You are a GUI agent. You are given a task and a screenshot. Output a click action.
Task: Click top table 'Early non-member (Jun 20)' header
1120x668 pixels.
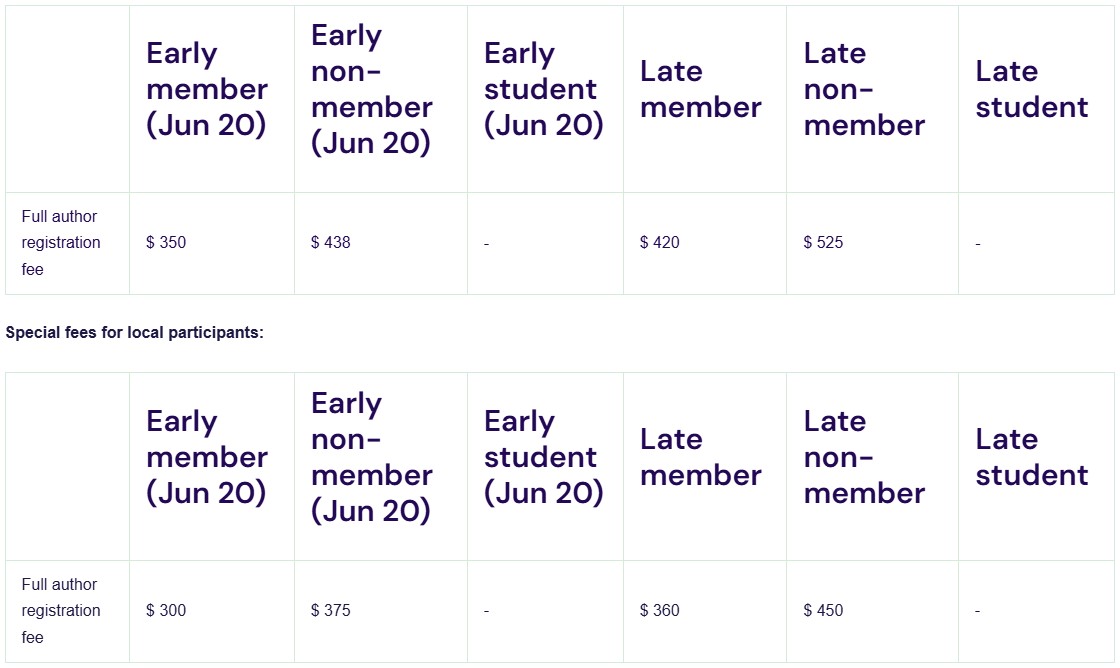pos(372,89)
